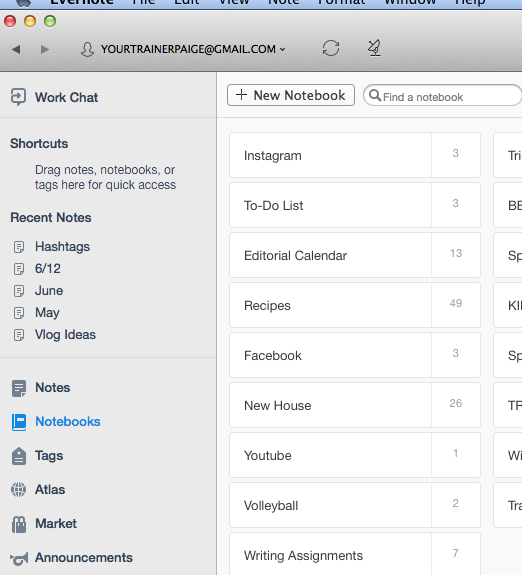Click the Announcements megaphone icon

click(x=19, y=559)
